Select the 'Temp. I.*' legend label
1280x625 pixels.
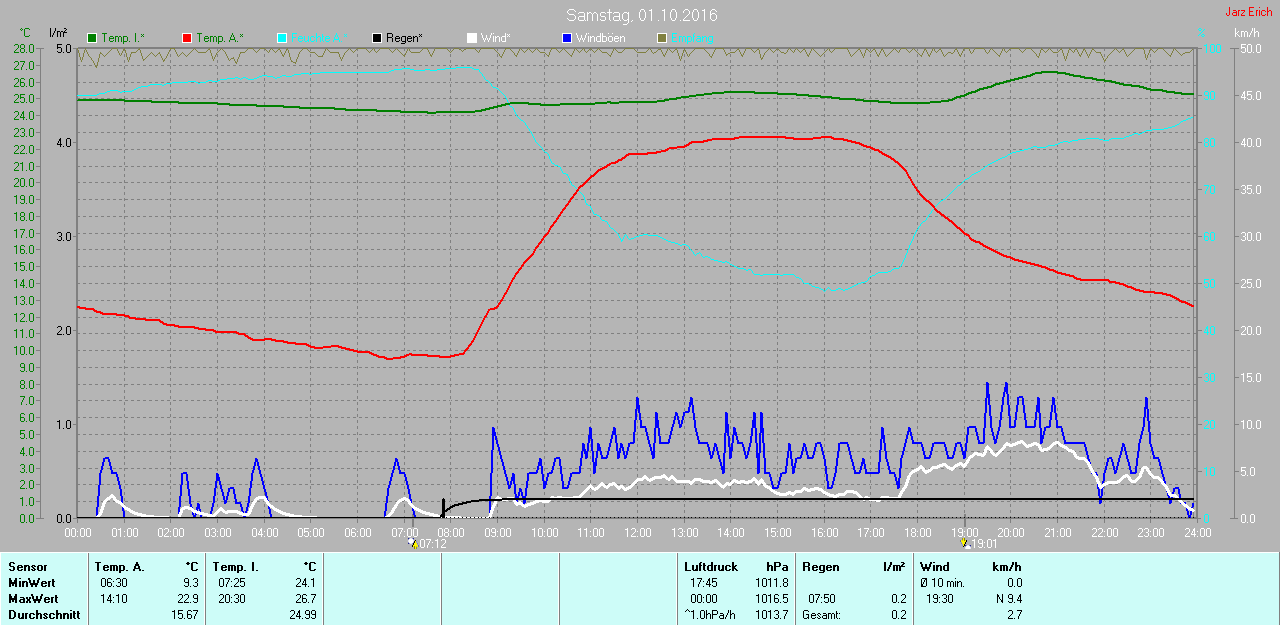[x=123, y=38]
